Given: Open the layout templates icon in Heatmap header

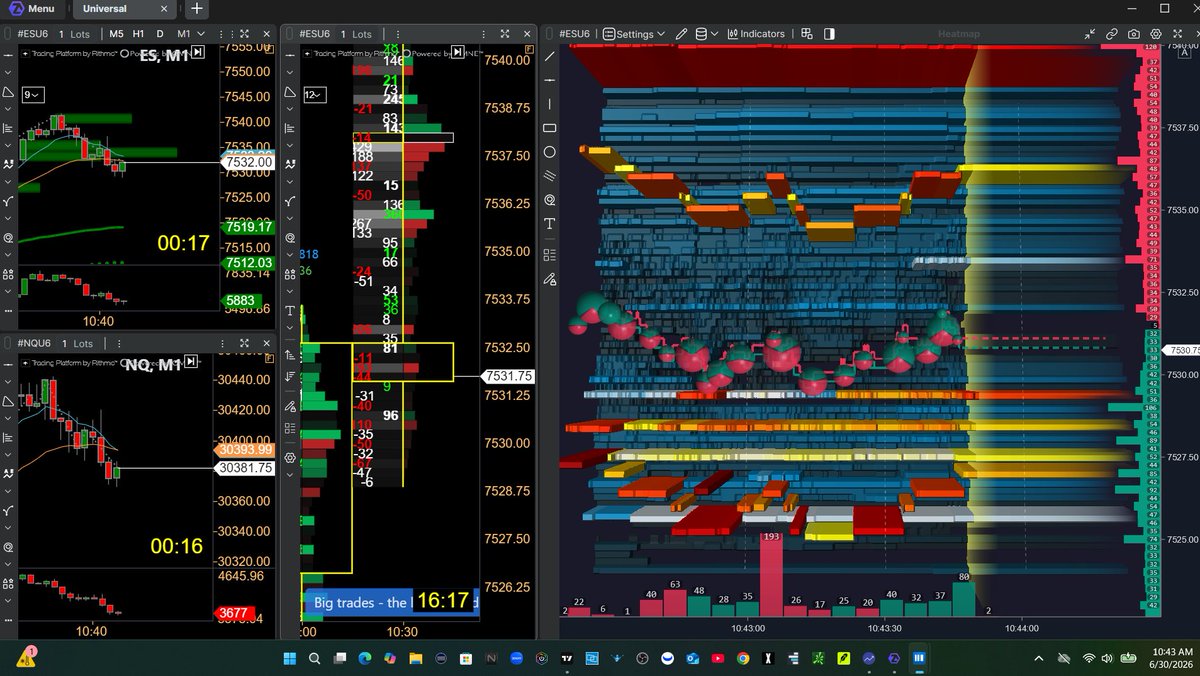Looking at the screenshot, I should [x=807, y=33].
